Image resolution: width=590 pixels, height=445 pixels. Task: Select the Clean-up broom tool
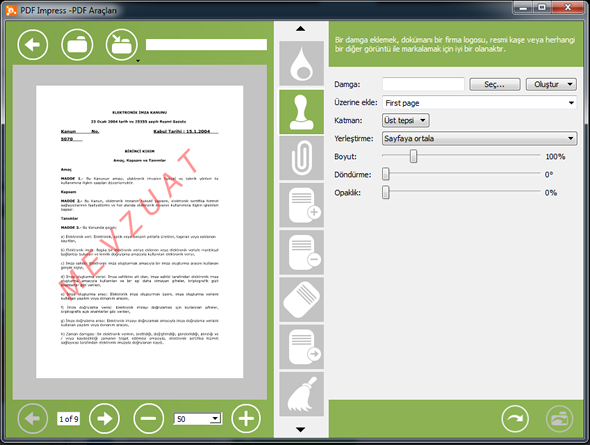[301, 394]
